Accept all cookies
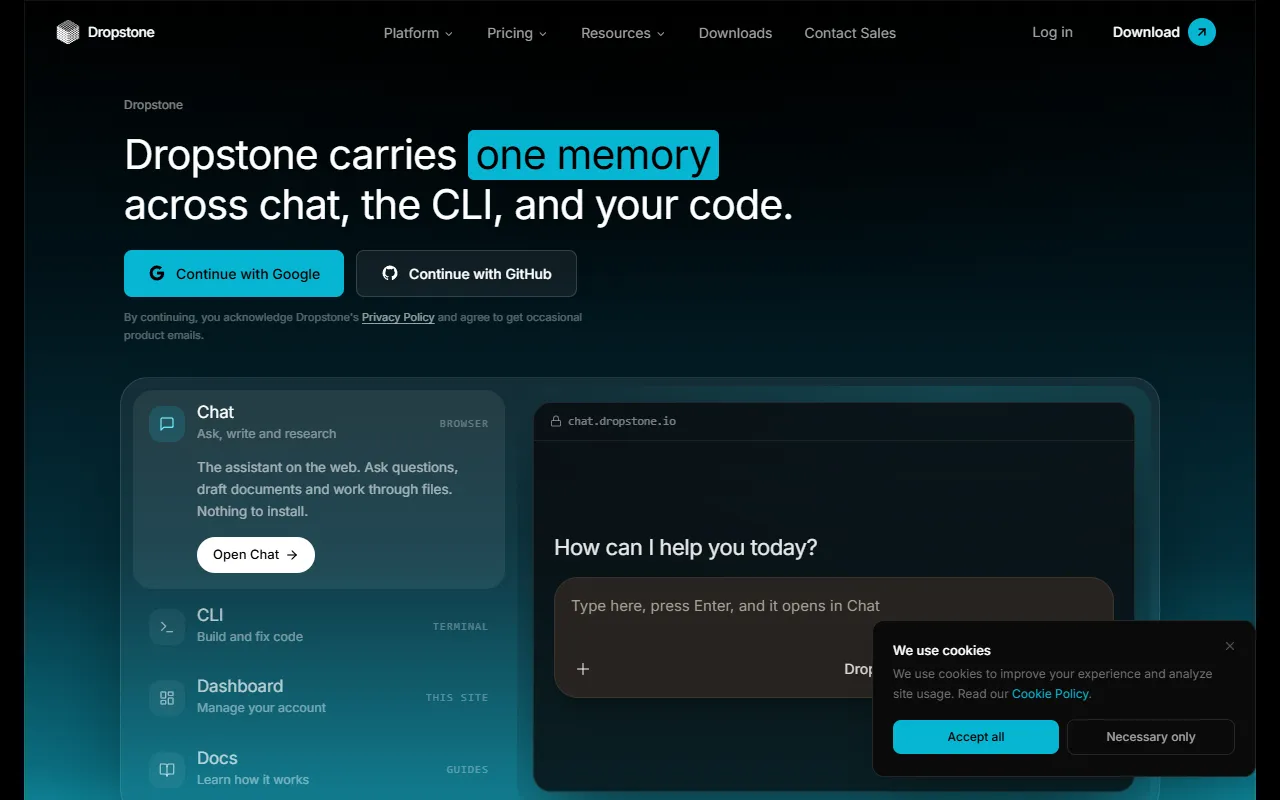1280x800 pixels. 976,737
